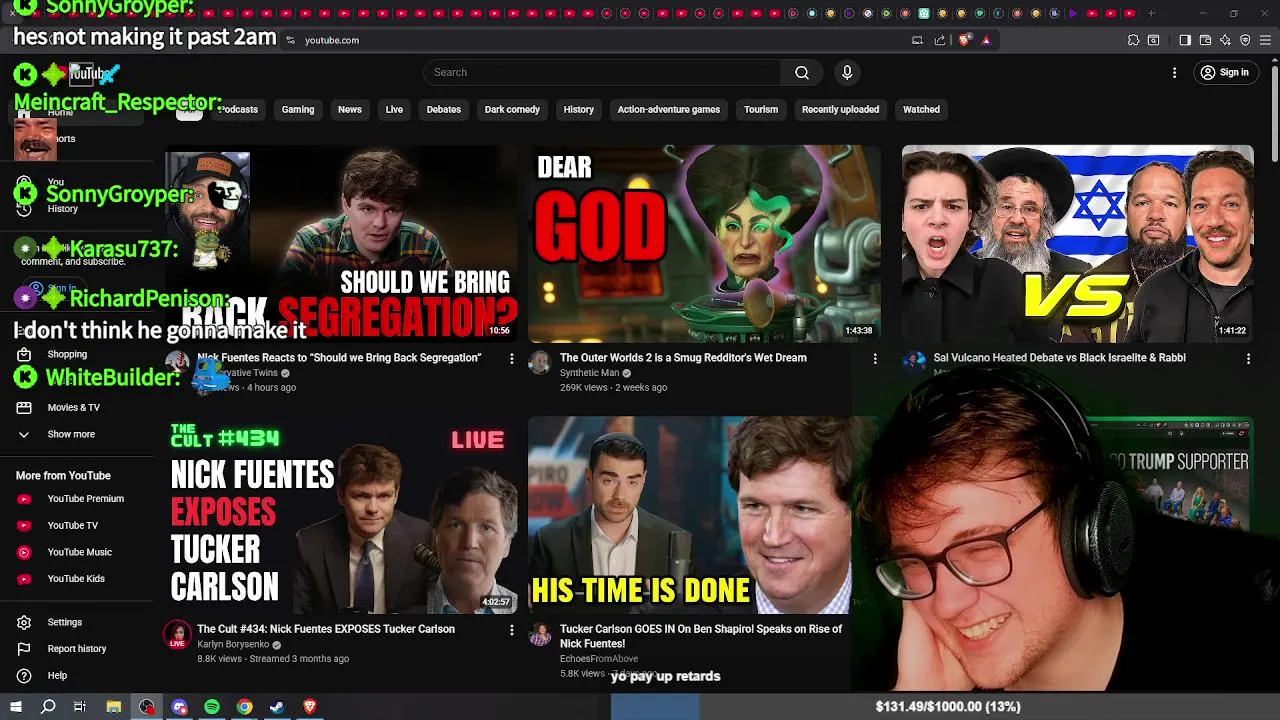Open more options for Outer Worlds 2 video
The image size is (1280, 720).
[x=875, y=358]
